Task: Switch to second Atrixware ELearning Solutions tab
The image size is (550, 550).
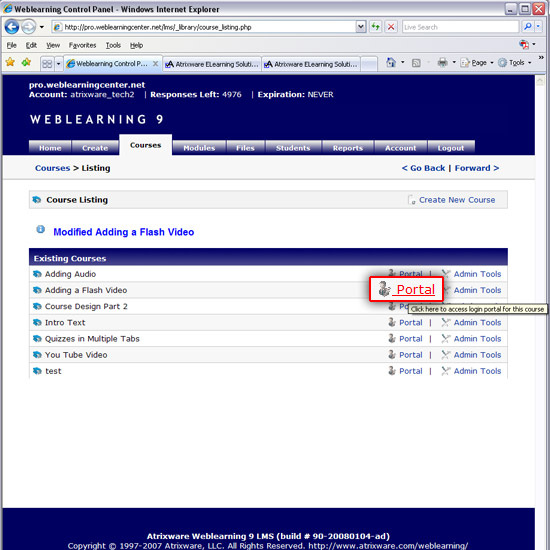Action: coord(311,64)
